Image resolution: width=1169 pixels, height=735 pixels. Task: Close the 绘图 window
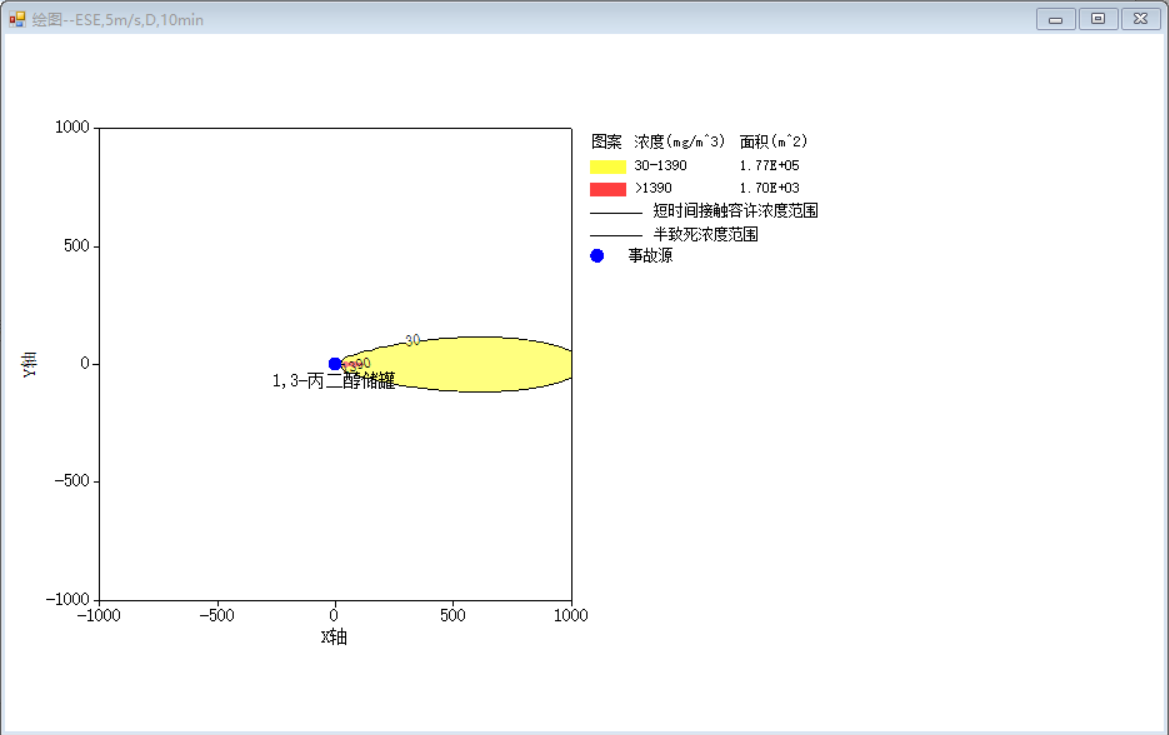point(1140,19)
